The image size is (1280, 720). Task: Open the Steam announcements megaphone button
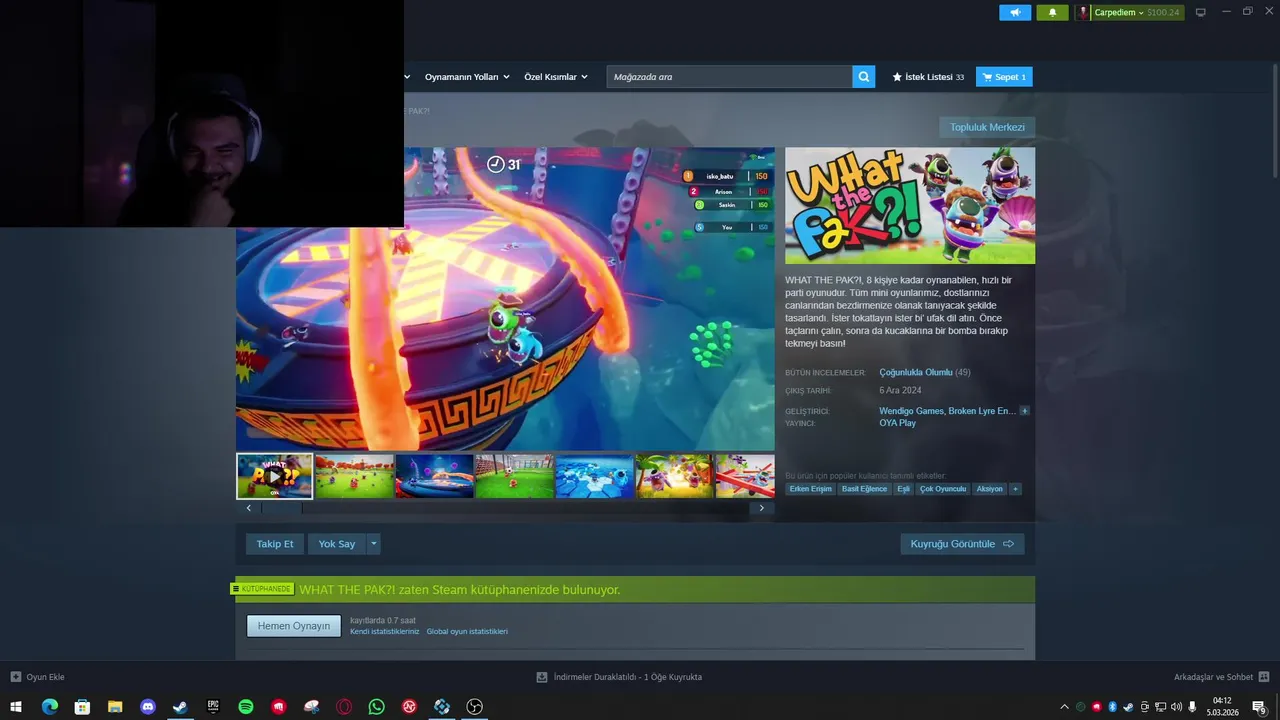click(1015, 12)
